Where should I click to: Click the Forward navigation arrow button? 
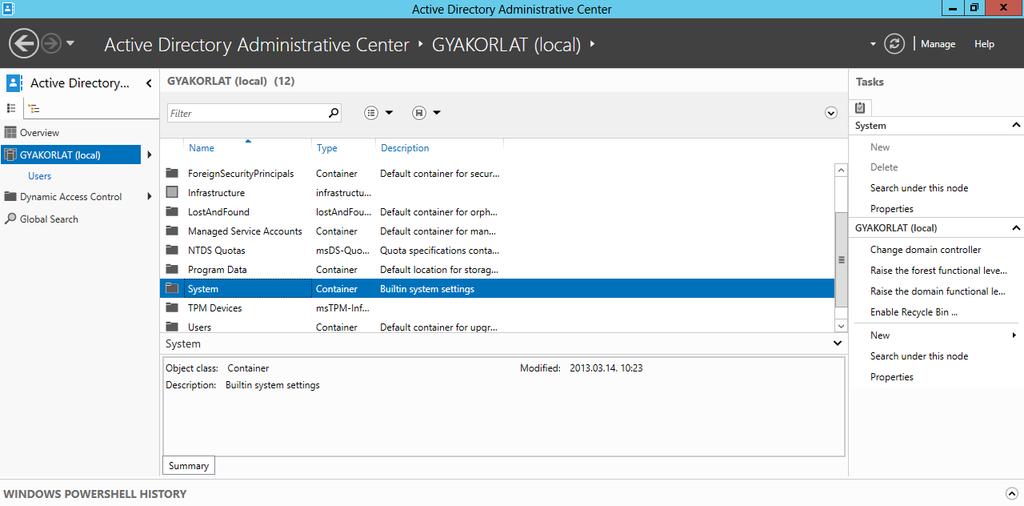coord(51,44)
